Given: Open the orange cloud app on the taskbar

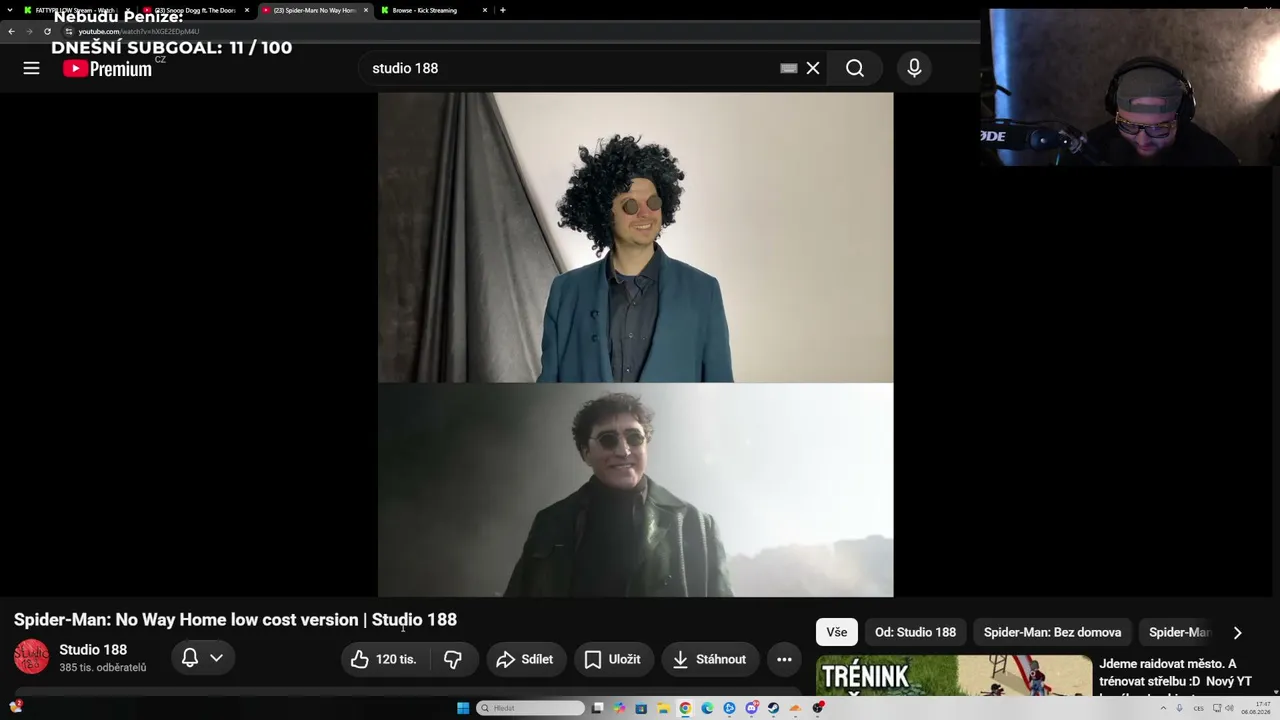Looking at the screenshot, I should [x=795, y=708].
